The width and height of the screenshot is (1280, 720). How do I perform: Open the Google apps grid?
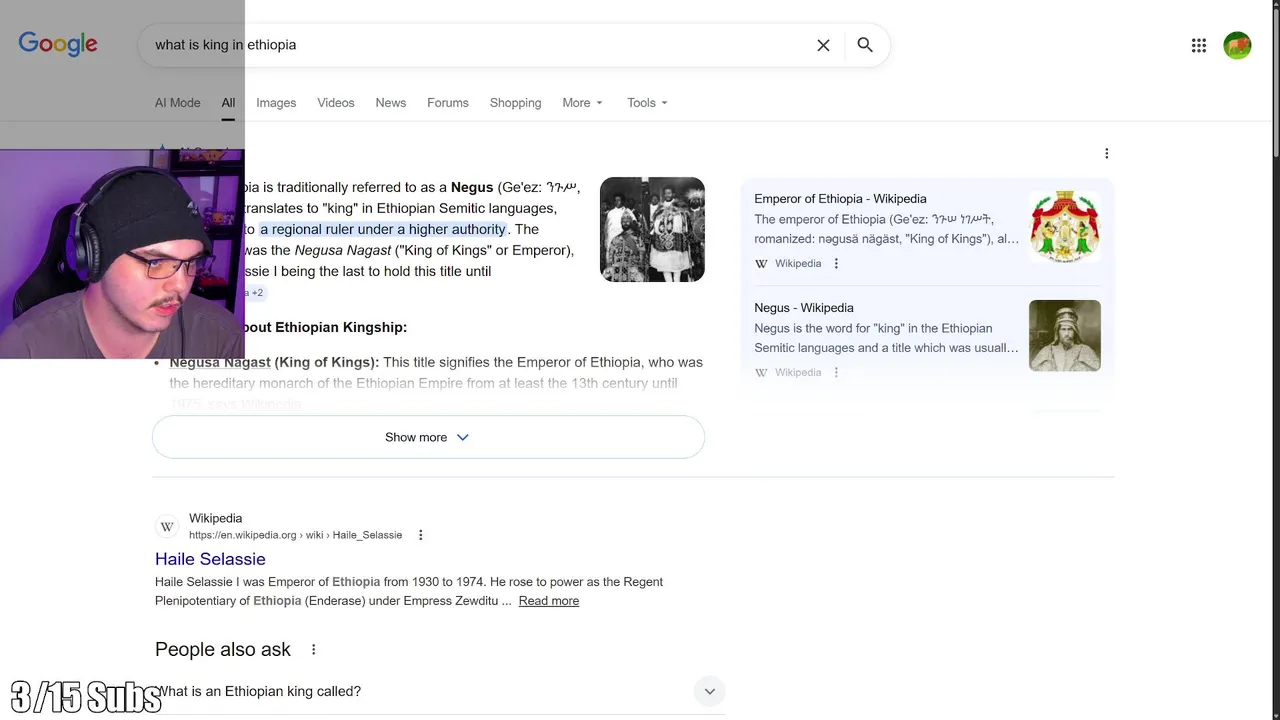tap(1198, 45)
